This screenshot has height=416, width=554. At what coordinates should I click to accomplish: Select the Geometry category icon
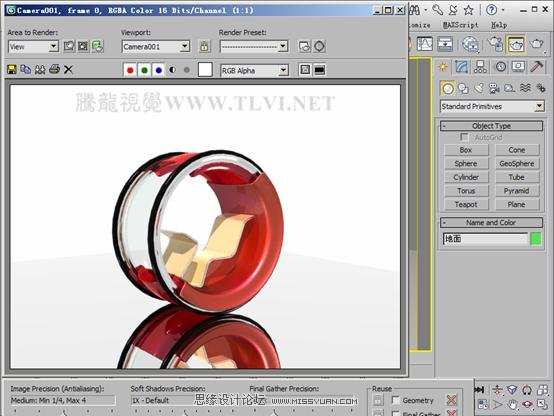click(x=448, y=88)
